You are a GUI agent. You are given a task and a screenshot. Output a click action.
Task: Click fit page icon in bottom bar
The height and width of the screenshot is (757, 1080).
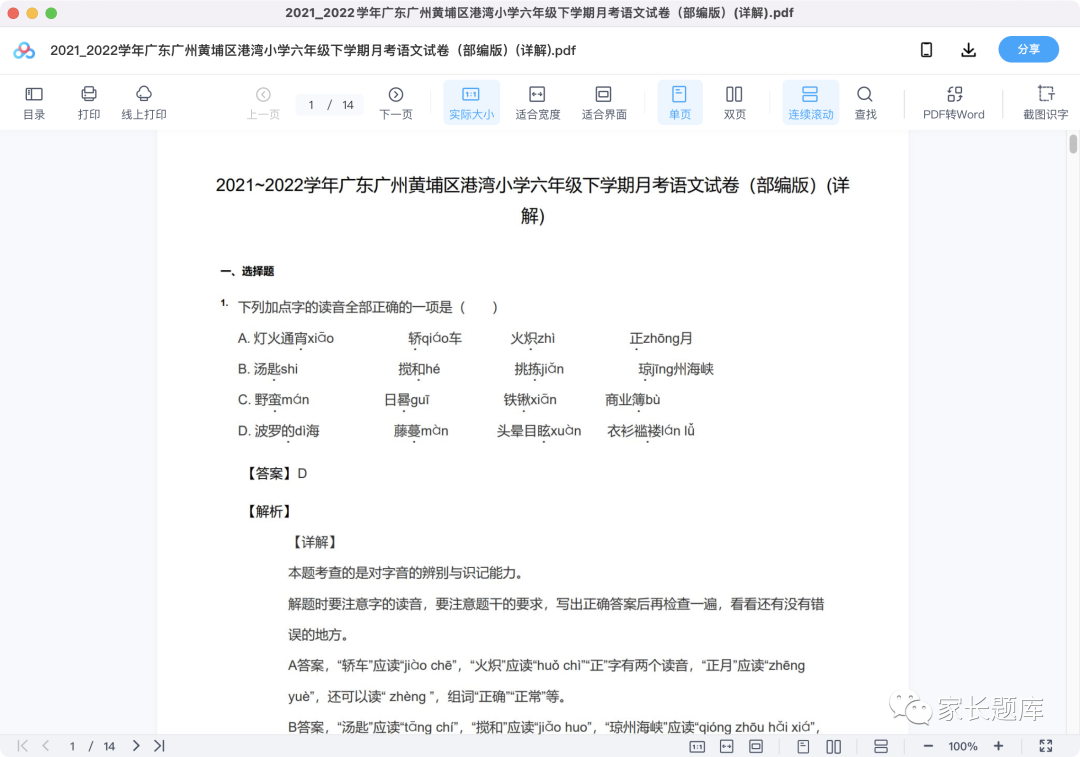pos(756,747)
